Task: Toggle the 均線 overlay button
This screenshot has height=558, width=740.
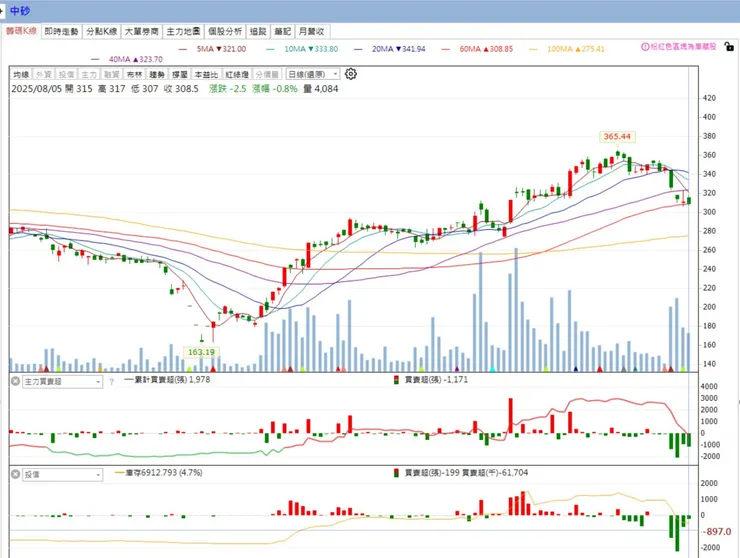Action: [x=21, y=75]
